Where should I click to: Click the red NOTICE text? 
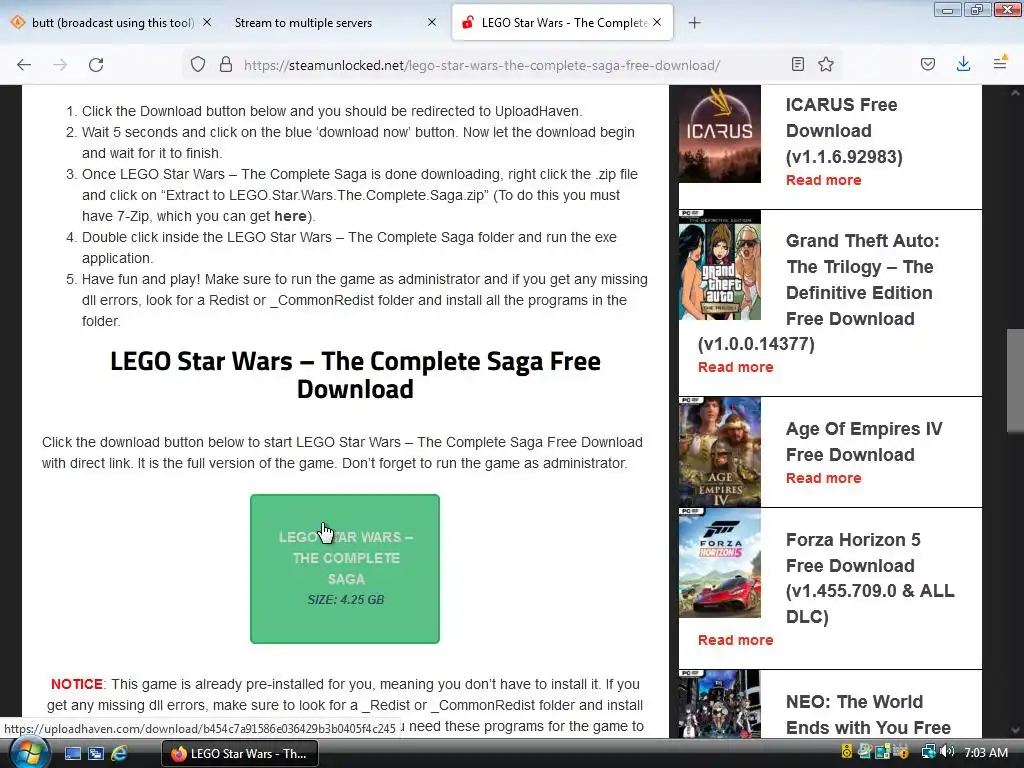76,684
